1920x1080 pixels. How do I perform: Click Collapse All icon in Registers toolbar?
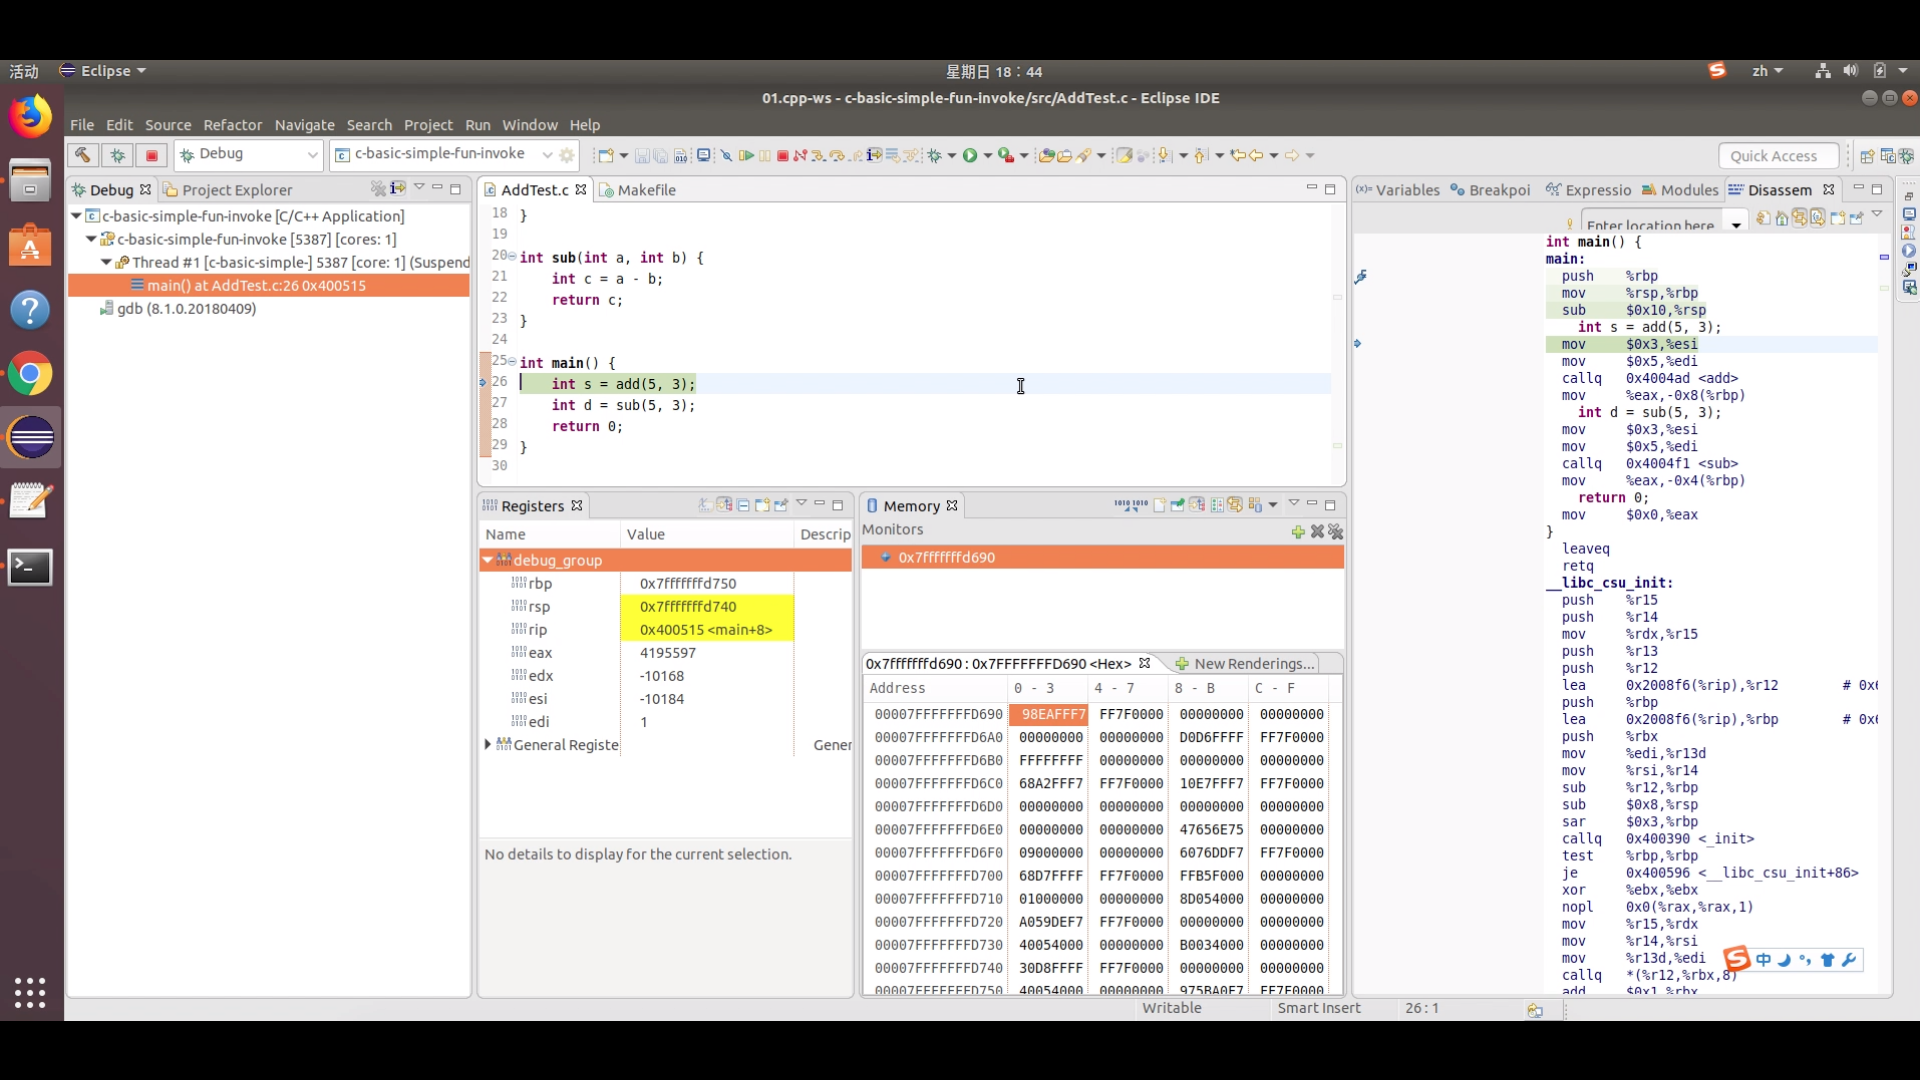(x=743, y=505)
